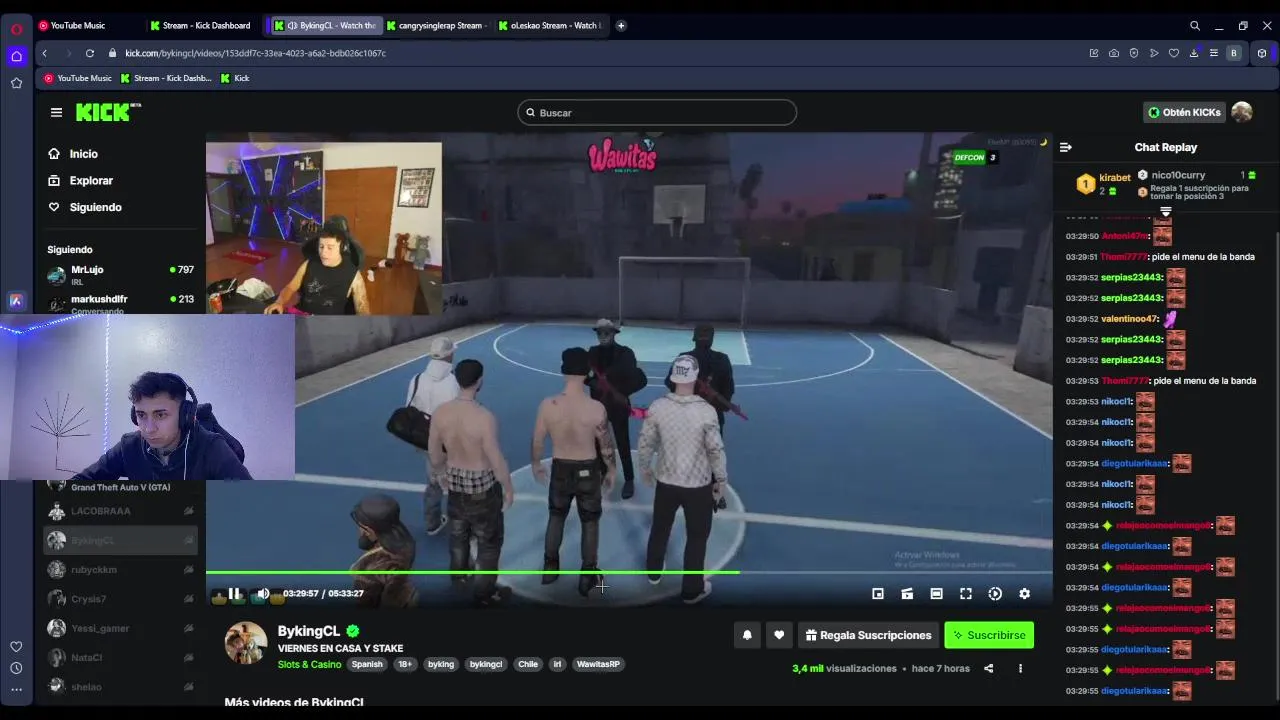Open BykingCL channel avatar

pyautogui.click(x=245, y=643)
